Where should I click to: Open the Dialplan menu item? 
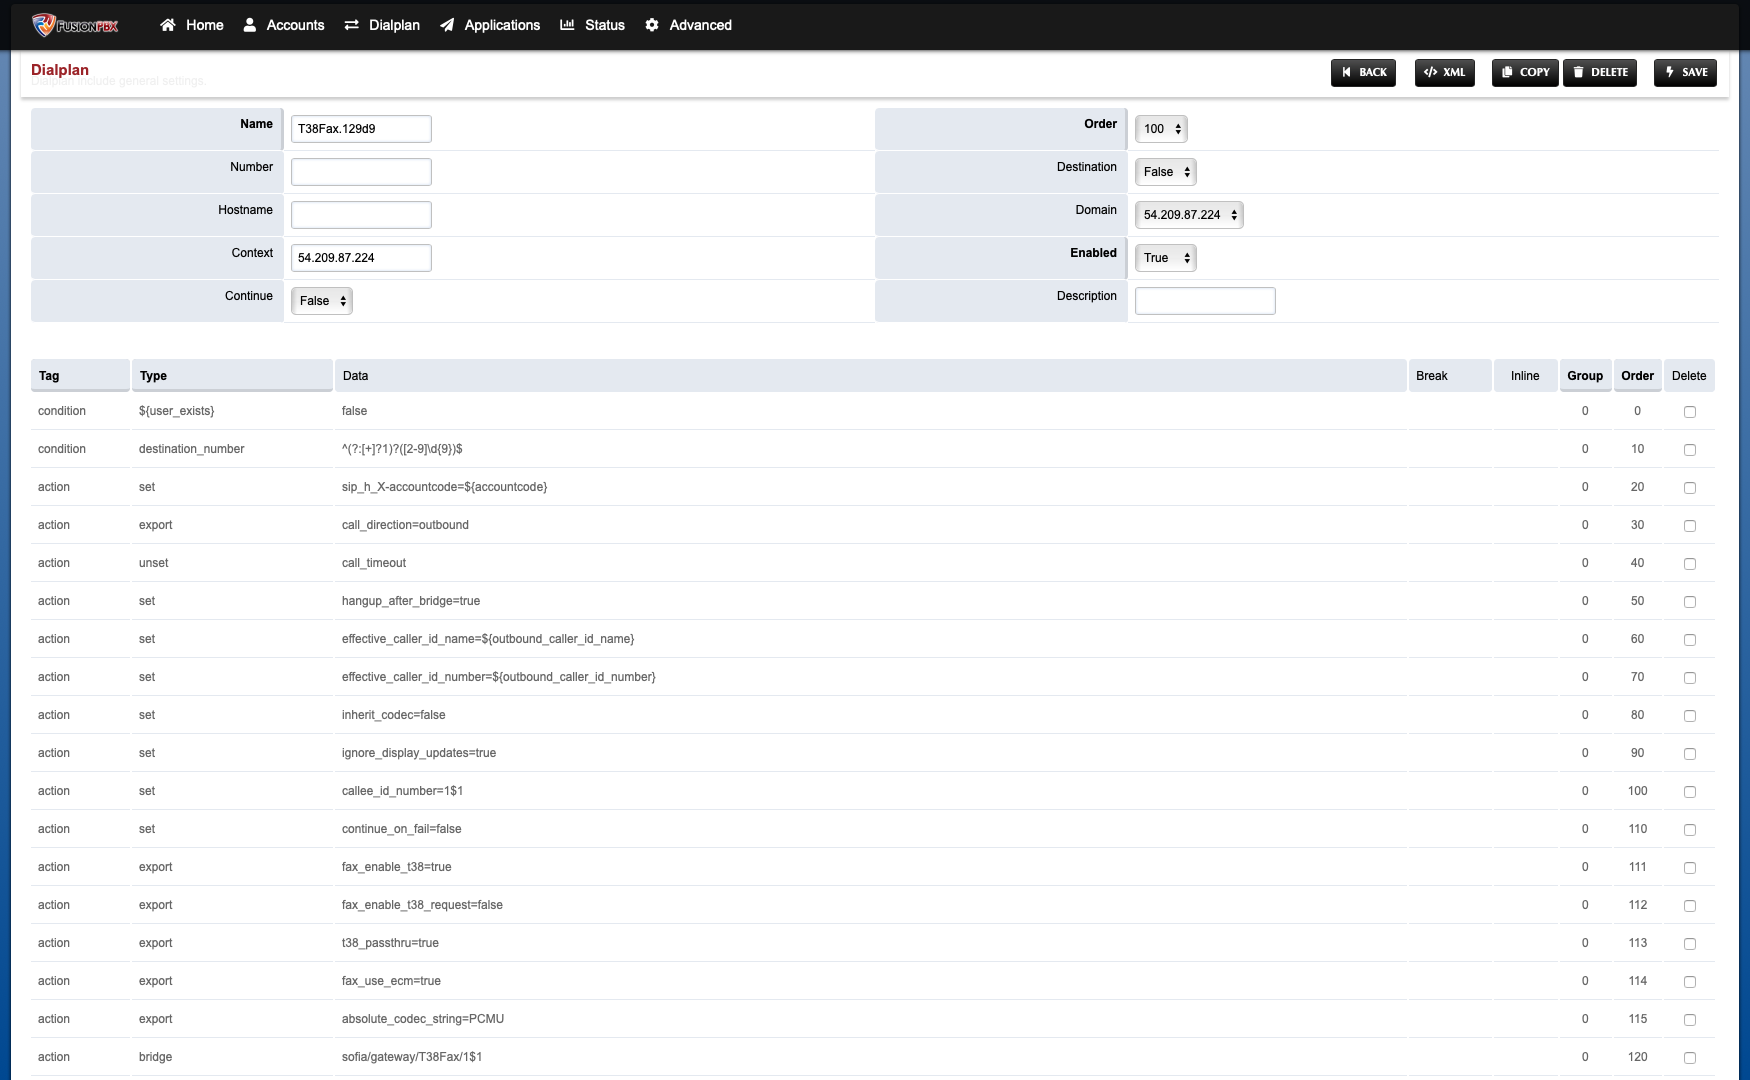[394, 25]
